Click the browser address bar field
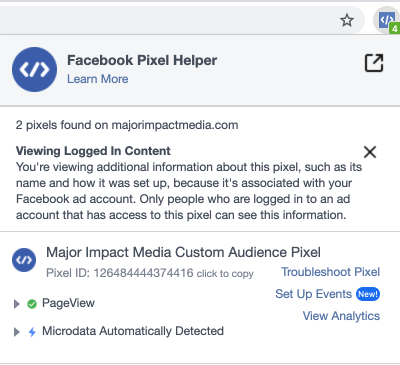Screen dimensions: 400x365 click(167, 20)
